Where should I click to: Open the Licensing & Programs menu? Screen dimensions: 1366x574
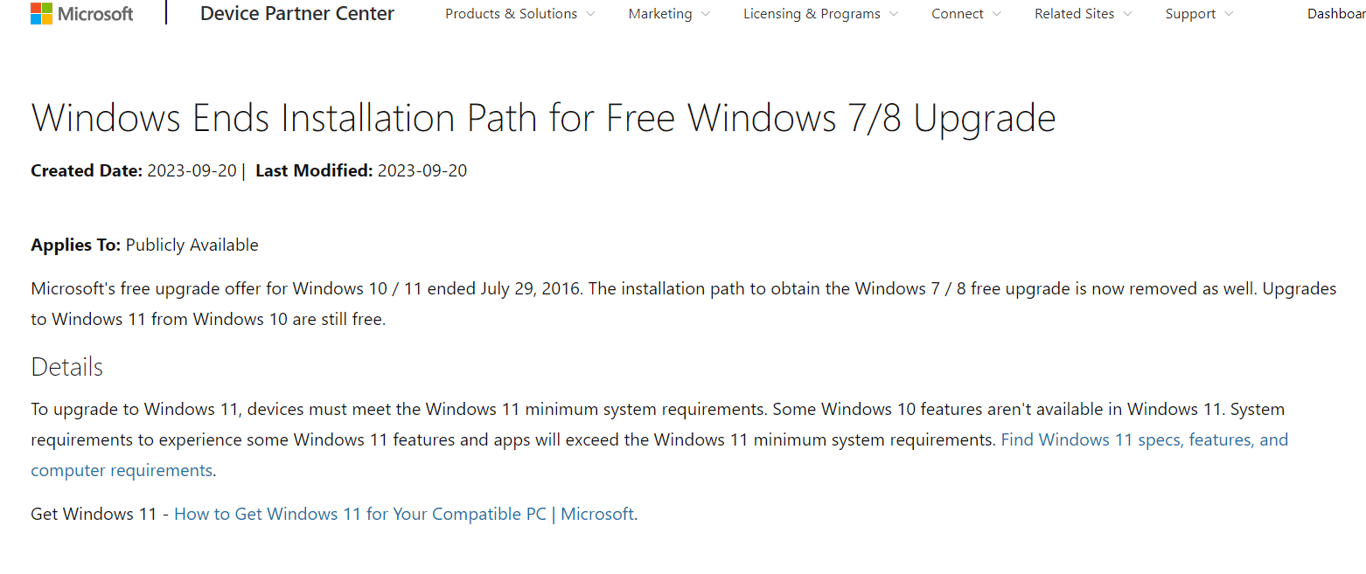pyautogui.click(x=811, y=14)
